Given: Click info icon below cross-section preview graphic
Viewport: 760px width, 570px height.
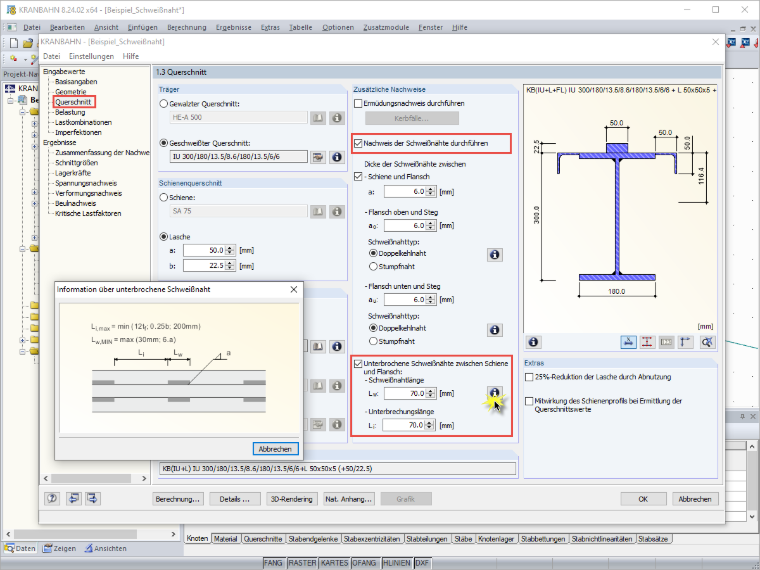Looking at the screenshot, I should click(x=533, y=342).
